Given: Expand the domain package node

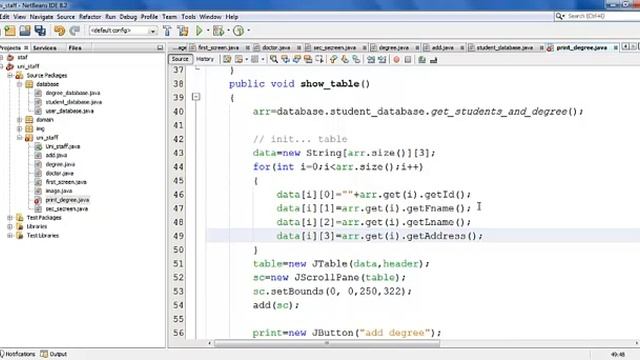Looking at the screenshot, I should tap(19, 120).
